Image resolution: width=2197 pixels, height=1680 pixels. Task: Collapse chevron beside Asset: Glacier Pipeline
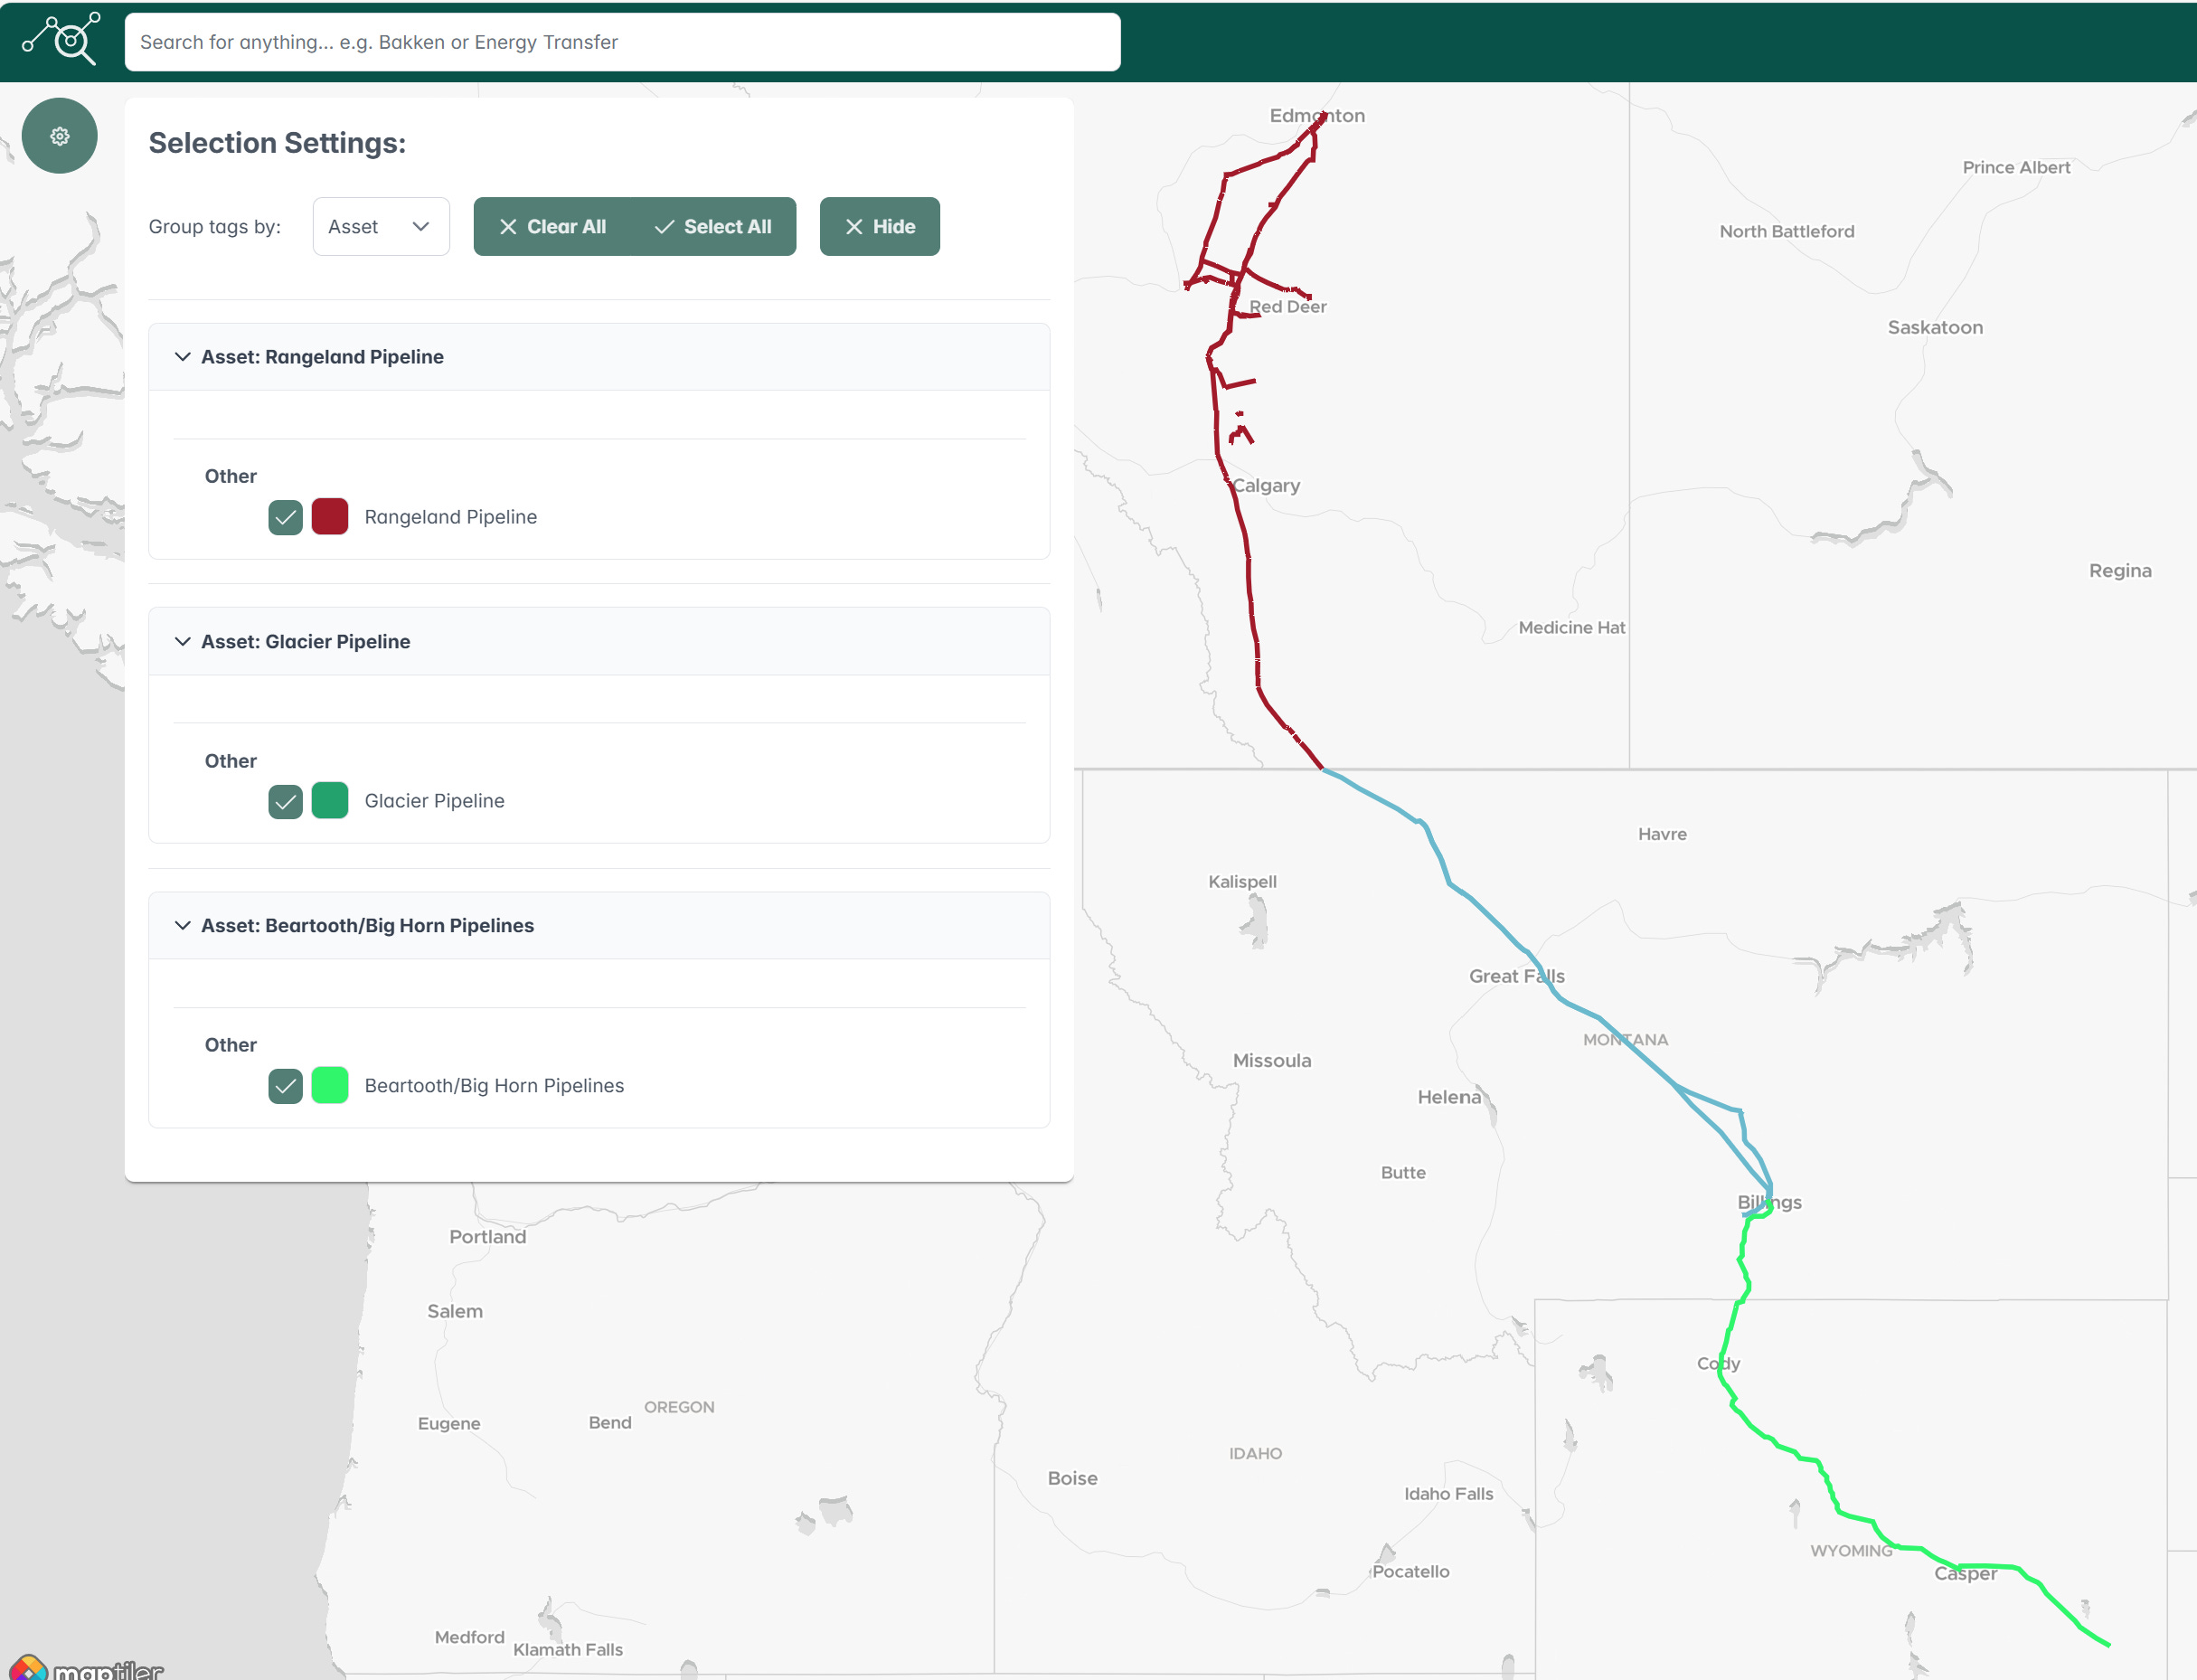click(182, 642)
